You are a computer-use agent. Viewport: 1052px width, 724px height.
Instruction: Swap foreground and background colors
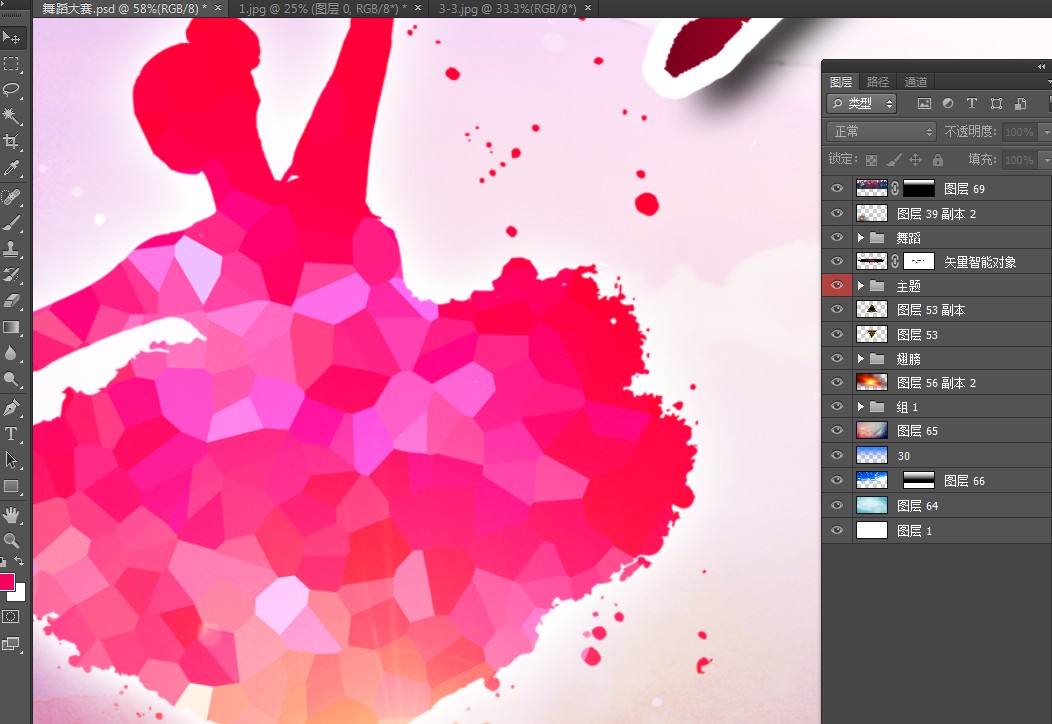pyautogui.click(x=19, y=561)
